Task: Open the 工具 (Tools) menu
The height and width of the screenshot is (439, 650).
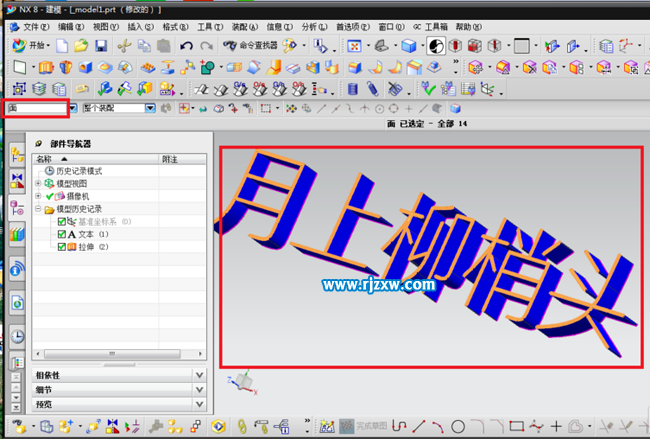Action: (x=210, y=27)
